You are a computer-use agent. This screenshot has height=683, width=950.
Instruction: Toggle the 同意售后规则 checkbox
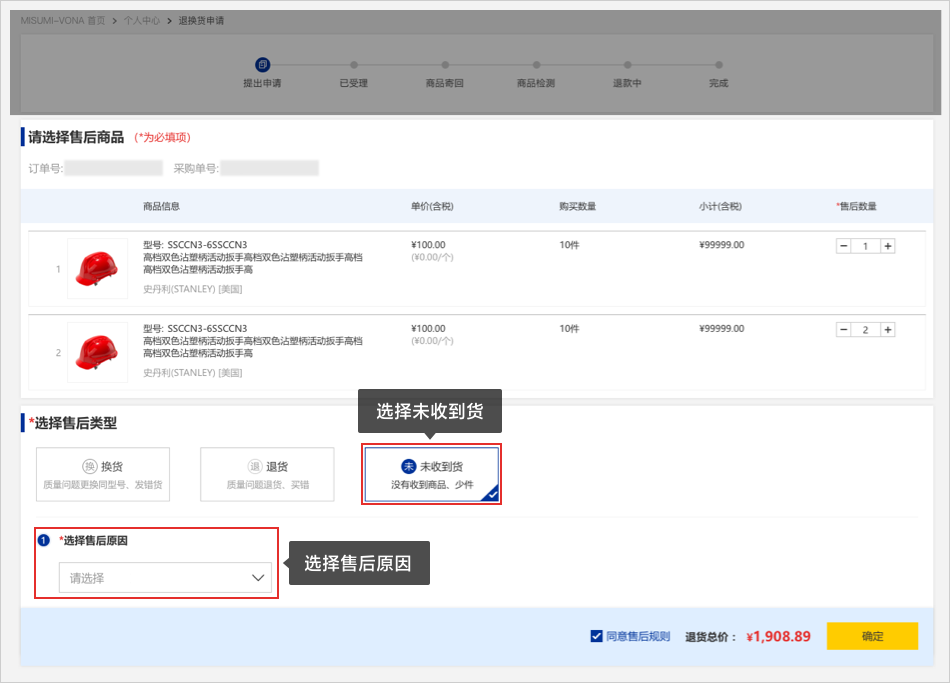click(597, 636)
